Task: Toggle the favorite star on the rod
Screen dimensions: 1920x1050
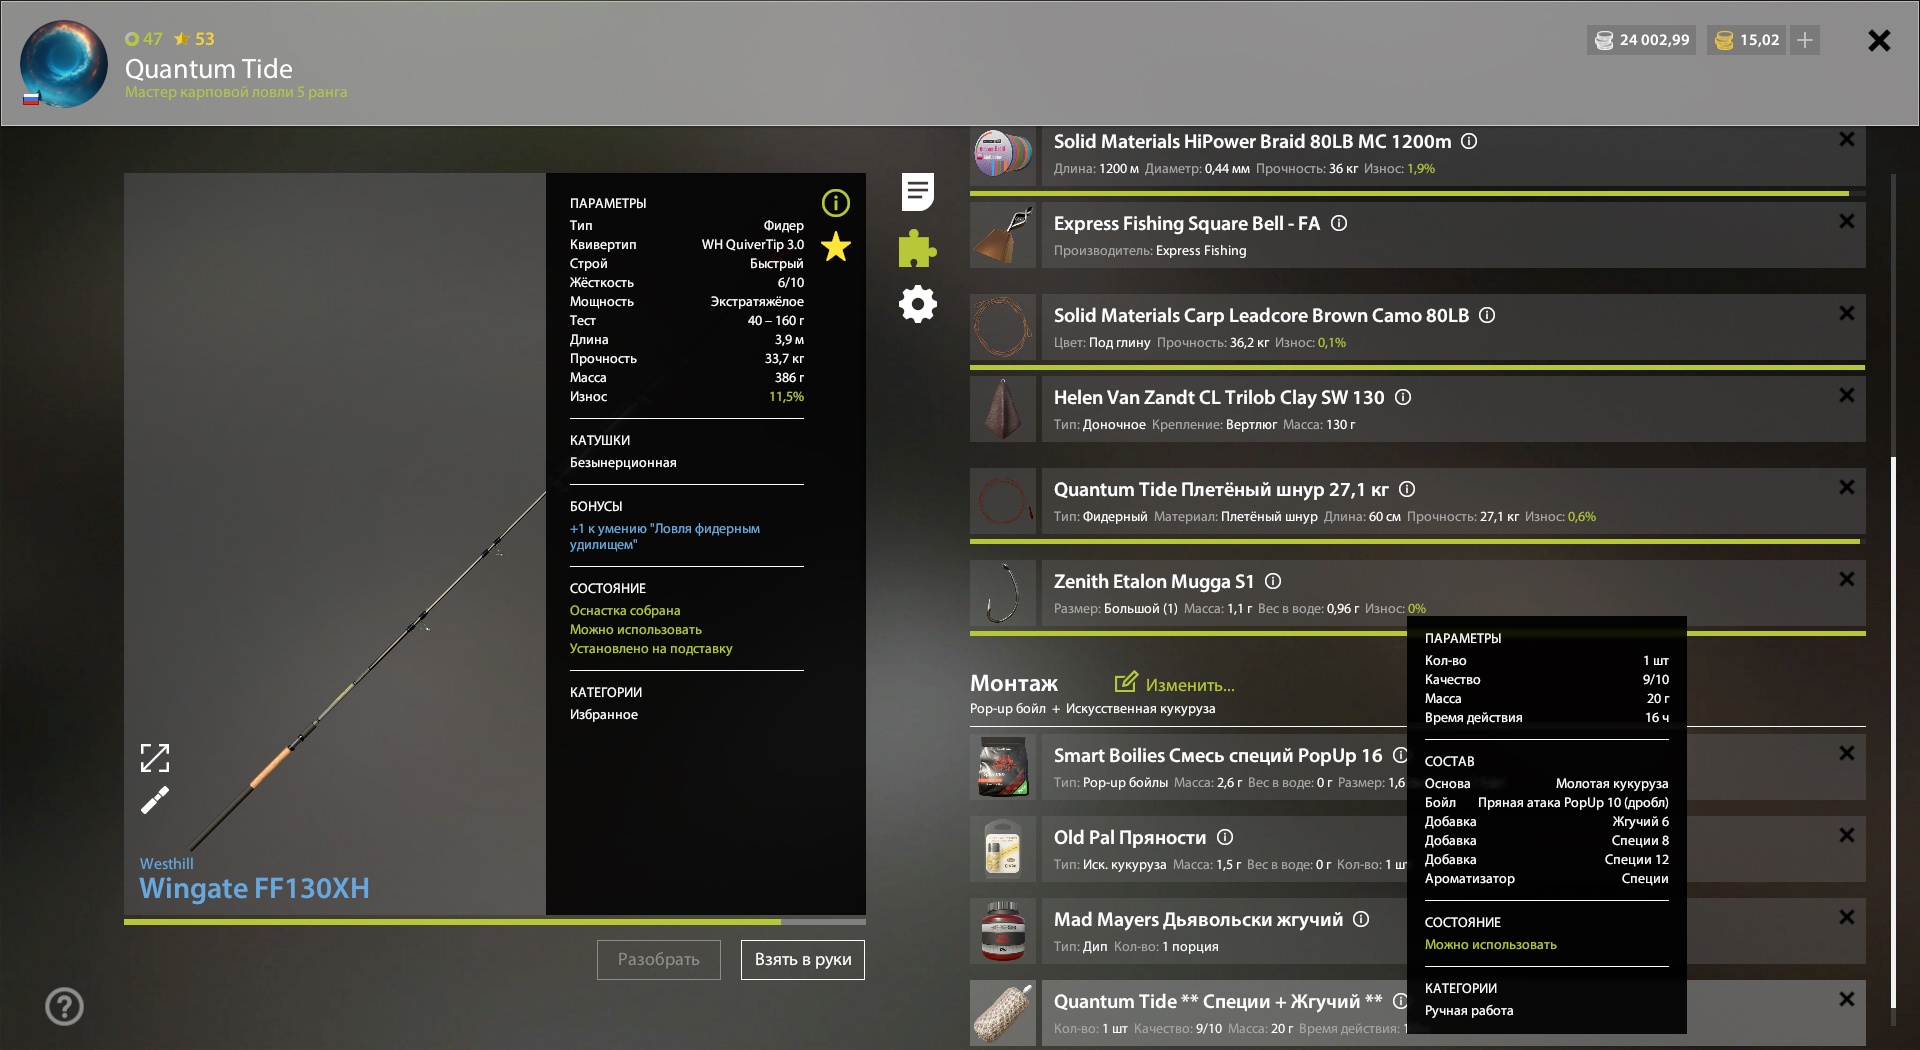Action: 836,247
